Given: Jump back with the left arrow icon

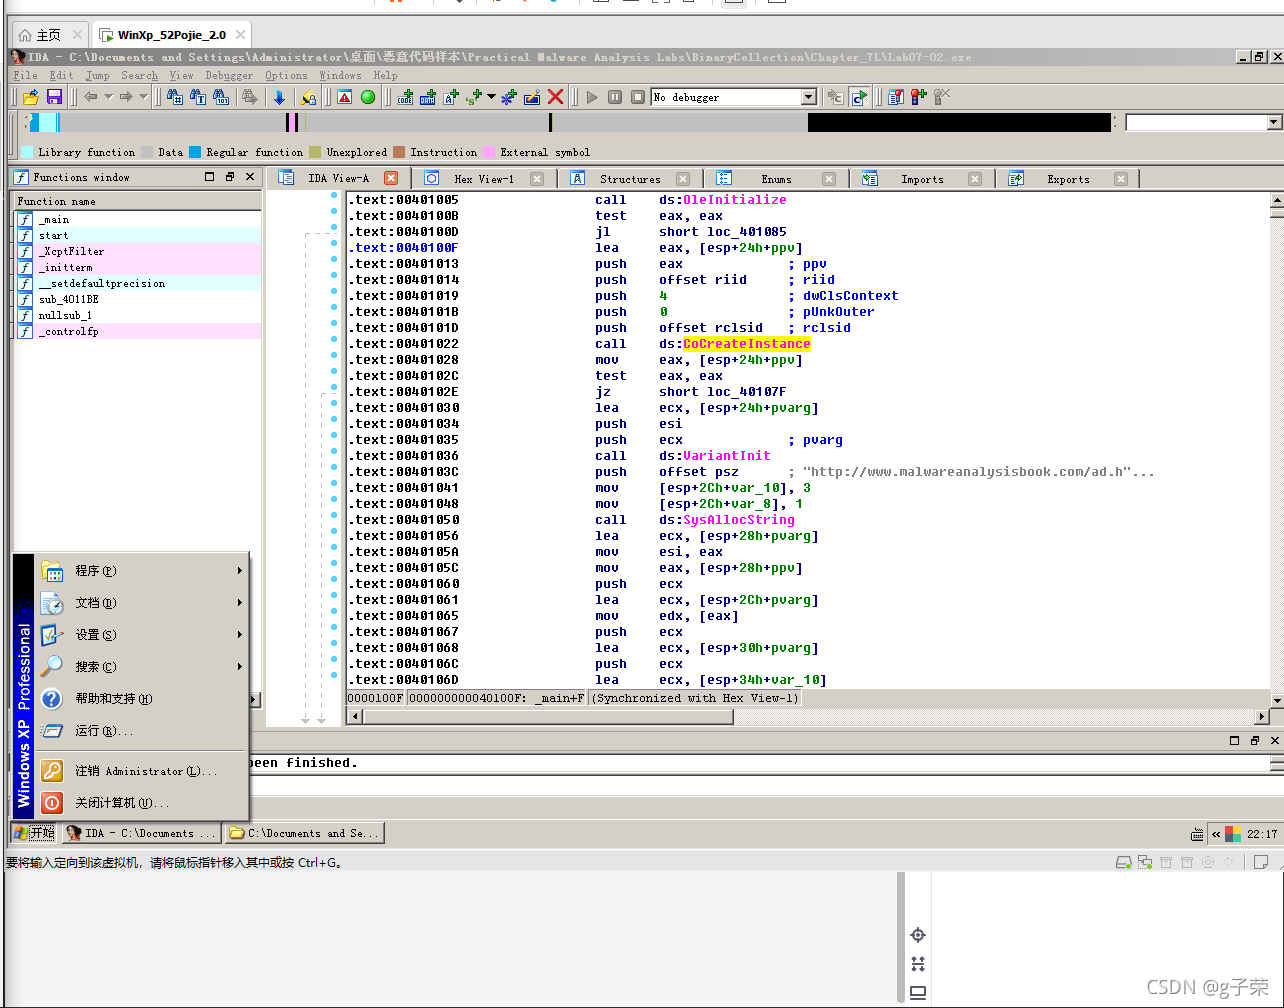Looking at the screenshot, I should pos(90,97).
